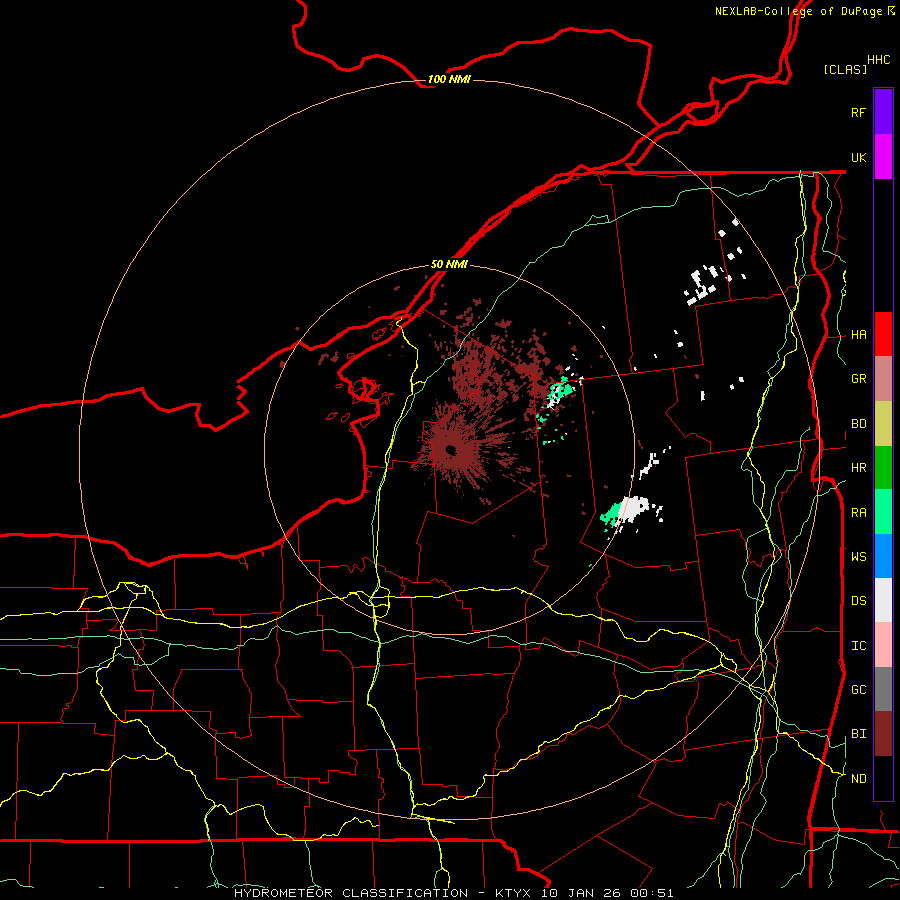The width and height of the screenshot is (900, 900).
Task: Click the 'ND' legend label
Action: [x=858, y=778]
